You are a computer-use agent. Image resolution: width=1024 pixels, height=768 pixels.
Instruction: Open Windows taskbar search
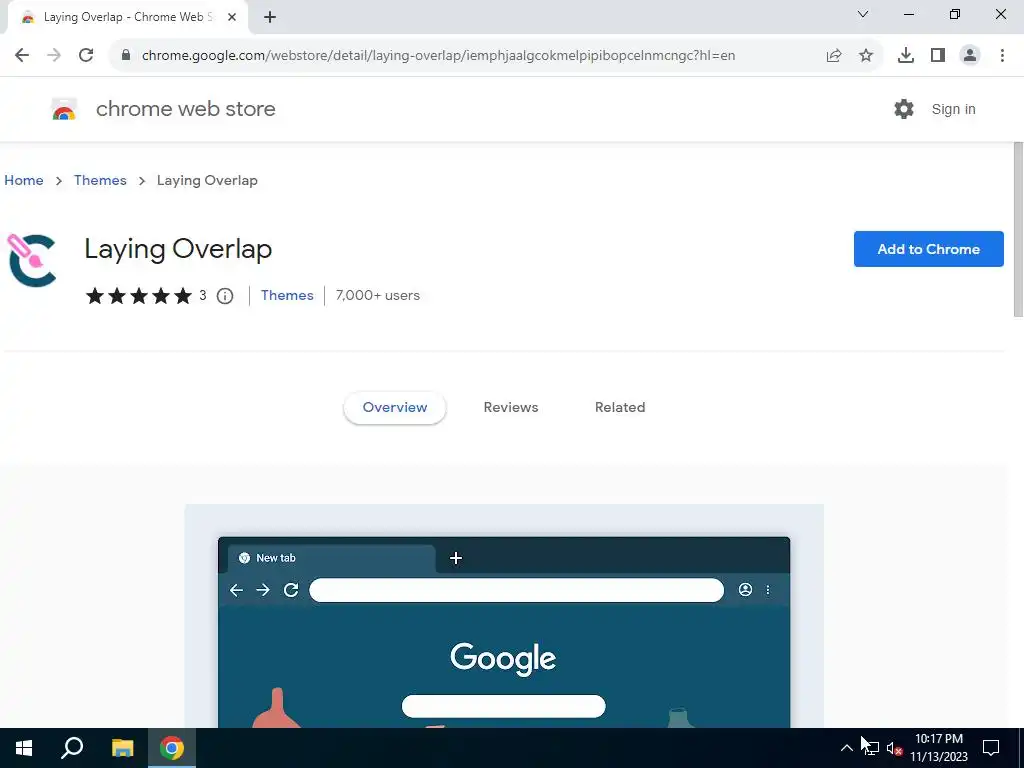pyautogui.click(x=72, y=748)
